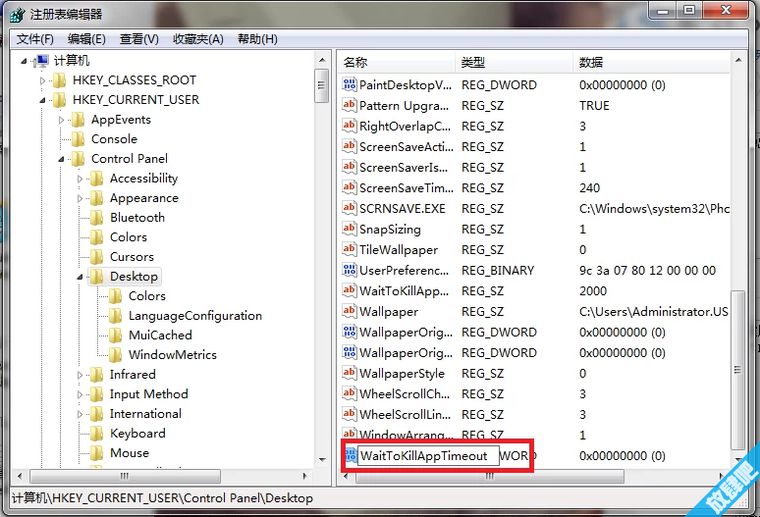
Task: Click the tree pane scroll-down arrow
Action: [x=322, y=459]
